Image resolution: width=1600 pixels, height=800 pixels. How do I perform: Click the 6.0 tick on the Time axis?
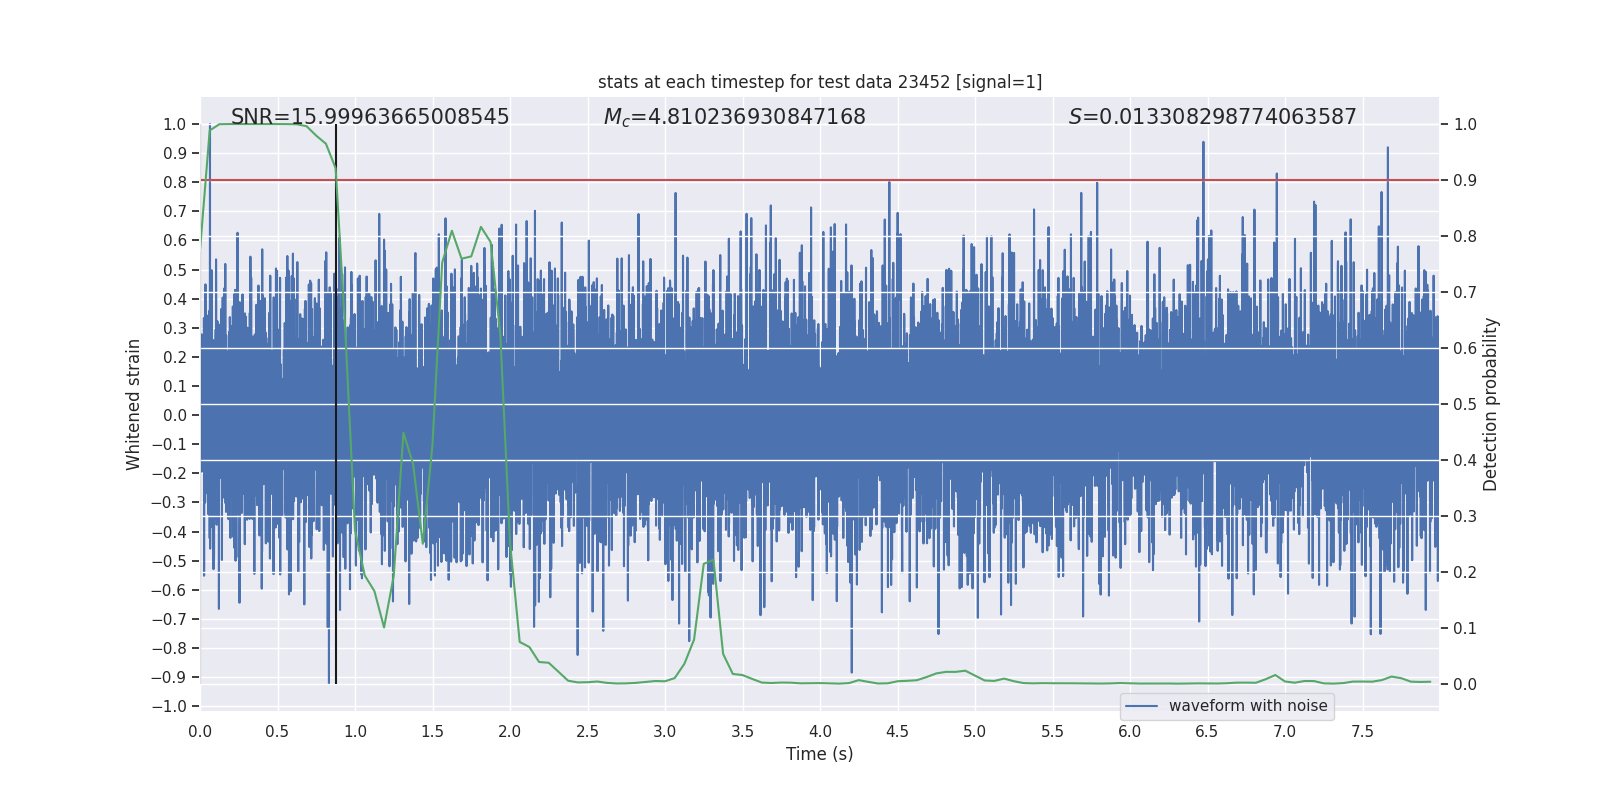(1130, 731)
